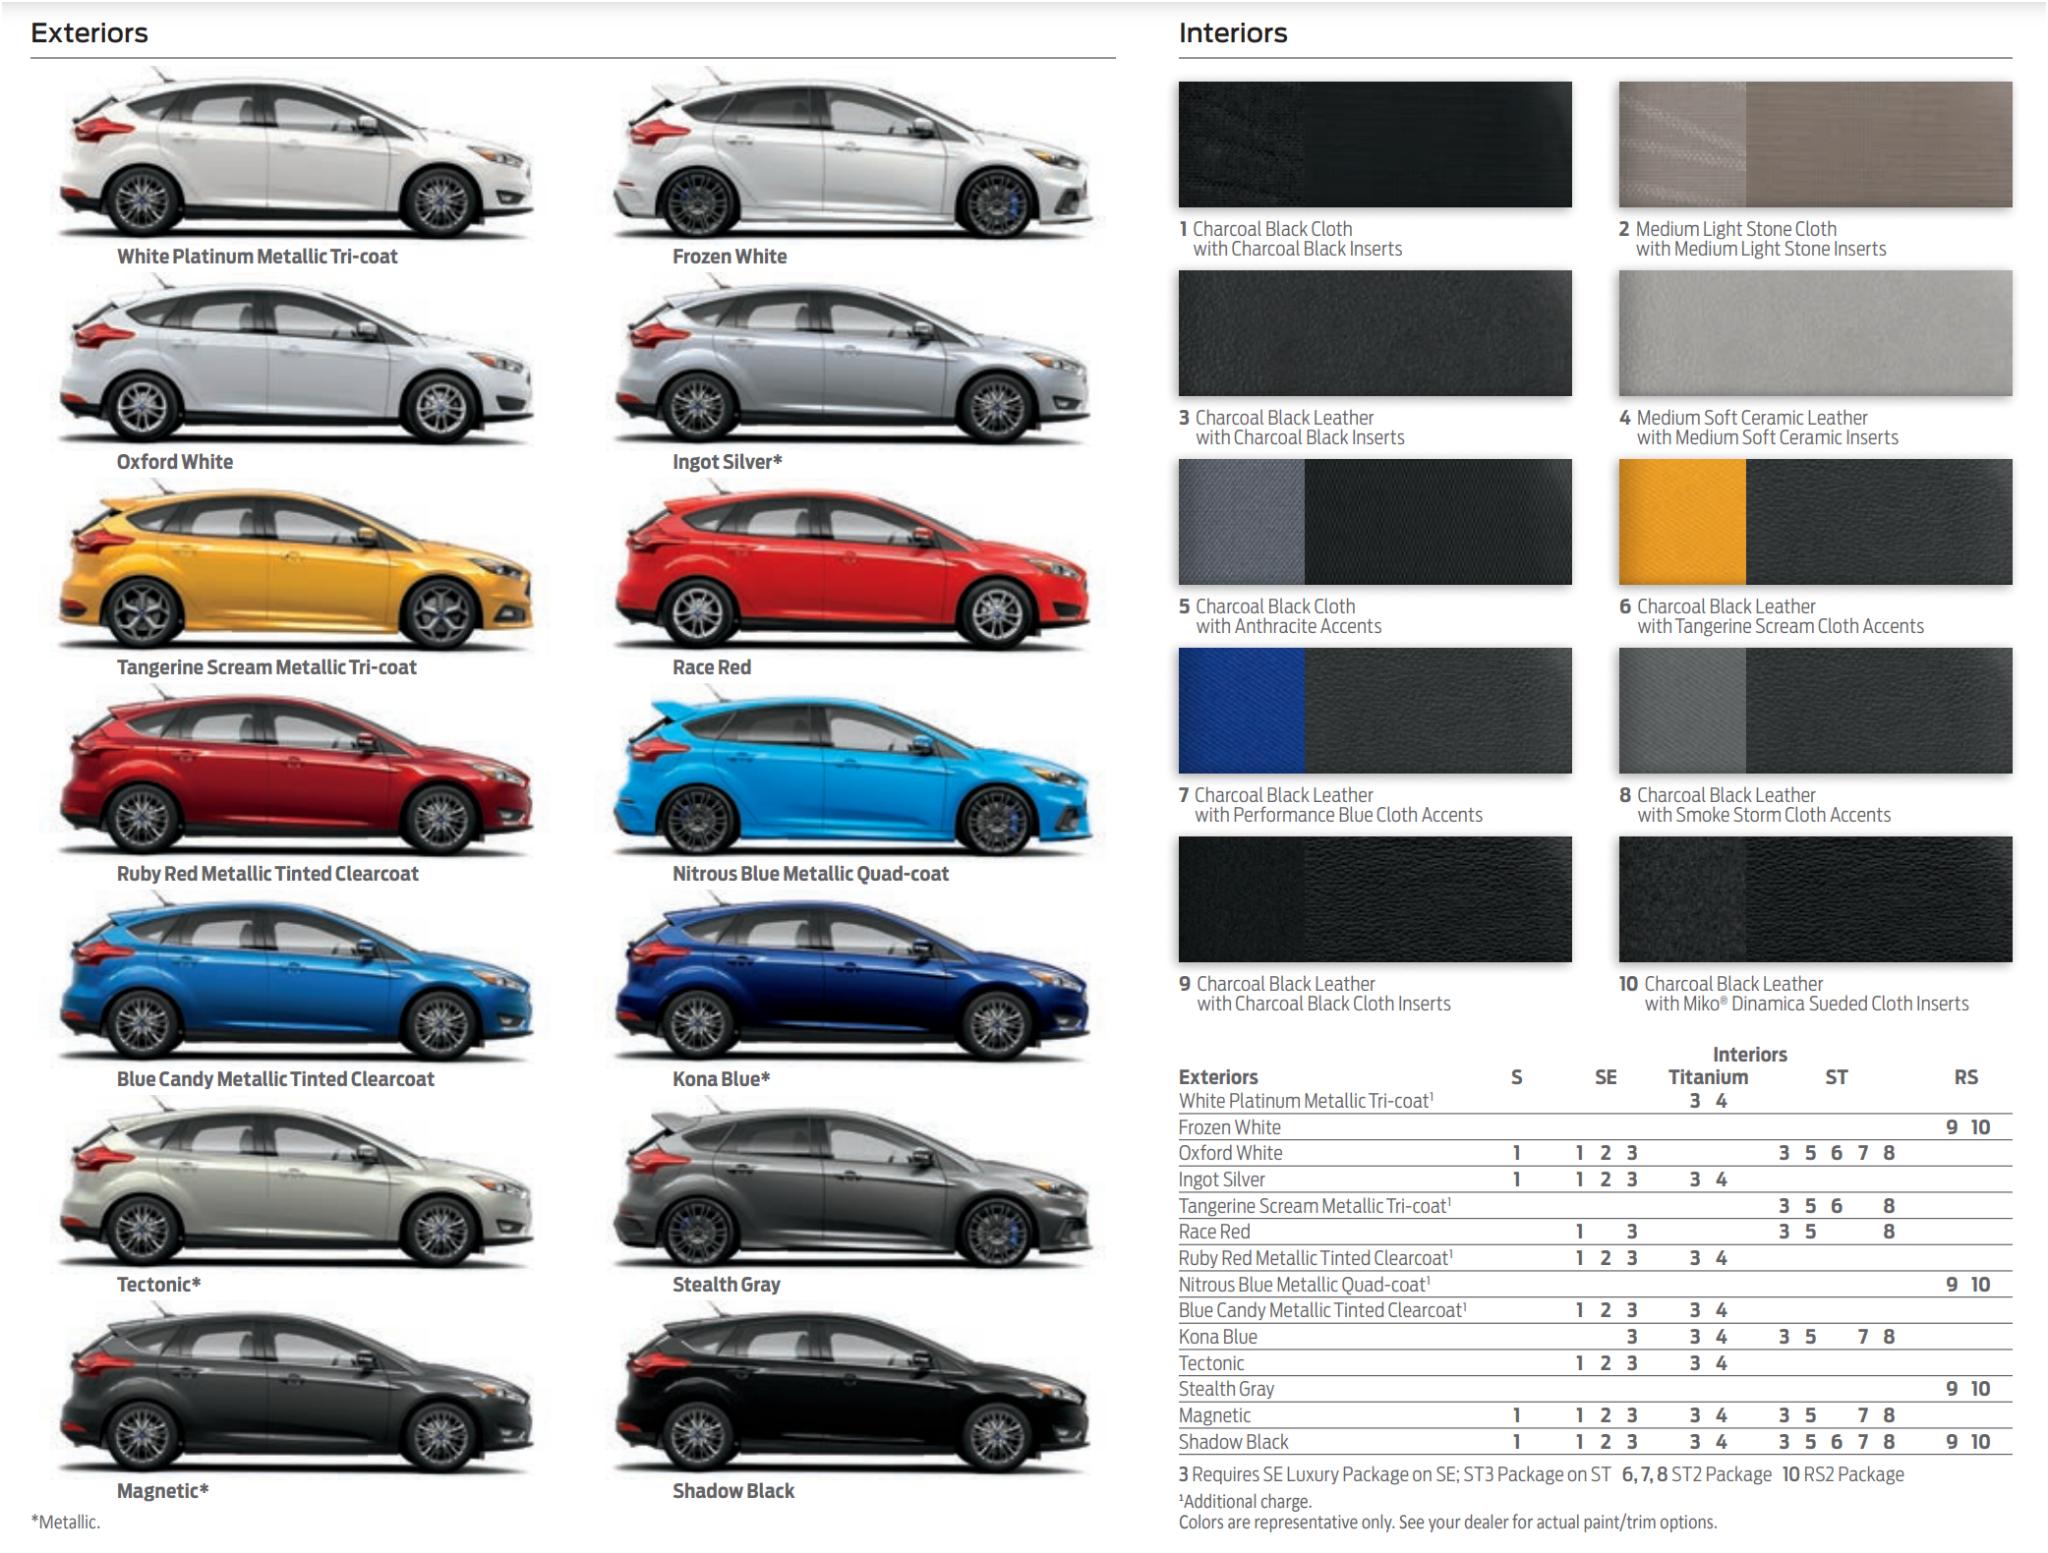Pick interior swatch 3 Charcoal Black Leather
Viewport: 2048px width, 1553px height.
(x=1375, y=333)
